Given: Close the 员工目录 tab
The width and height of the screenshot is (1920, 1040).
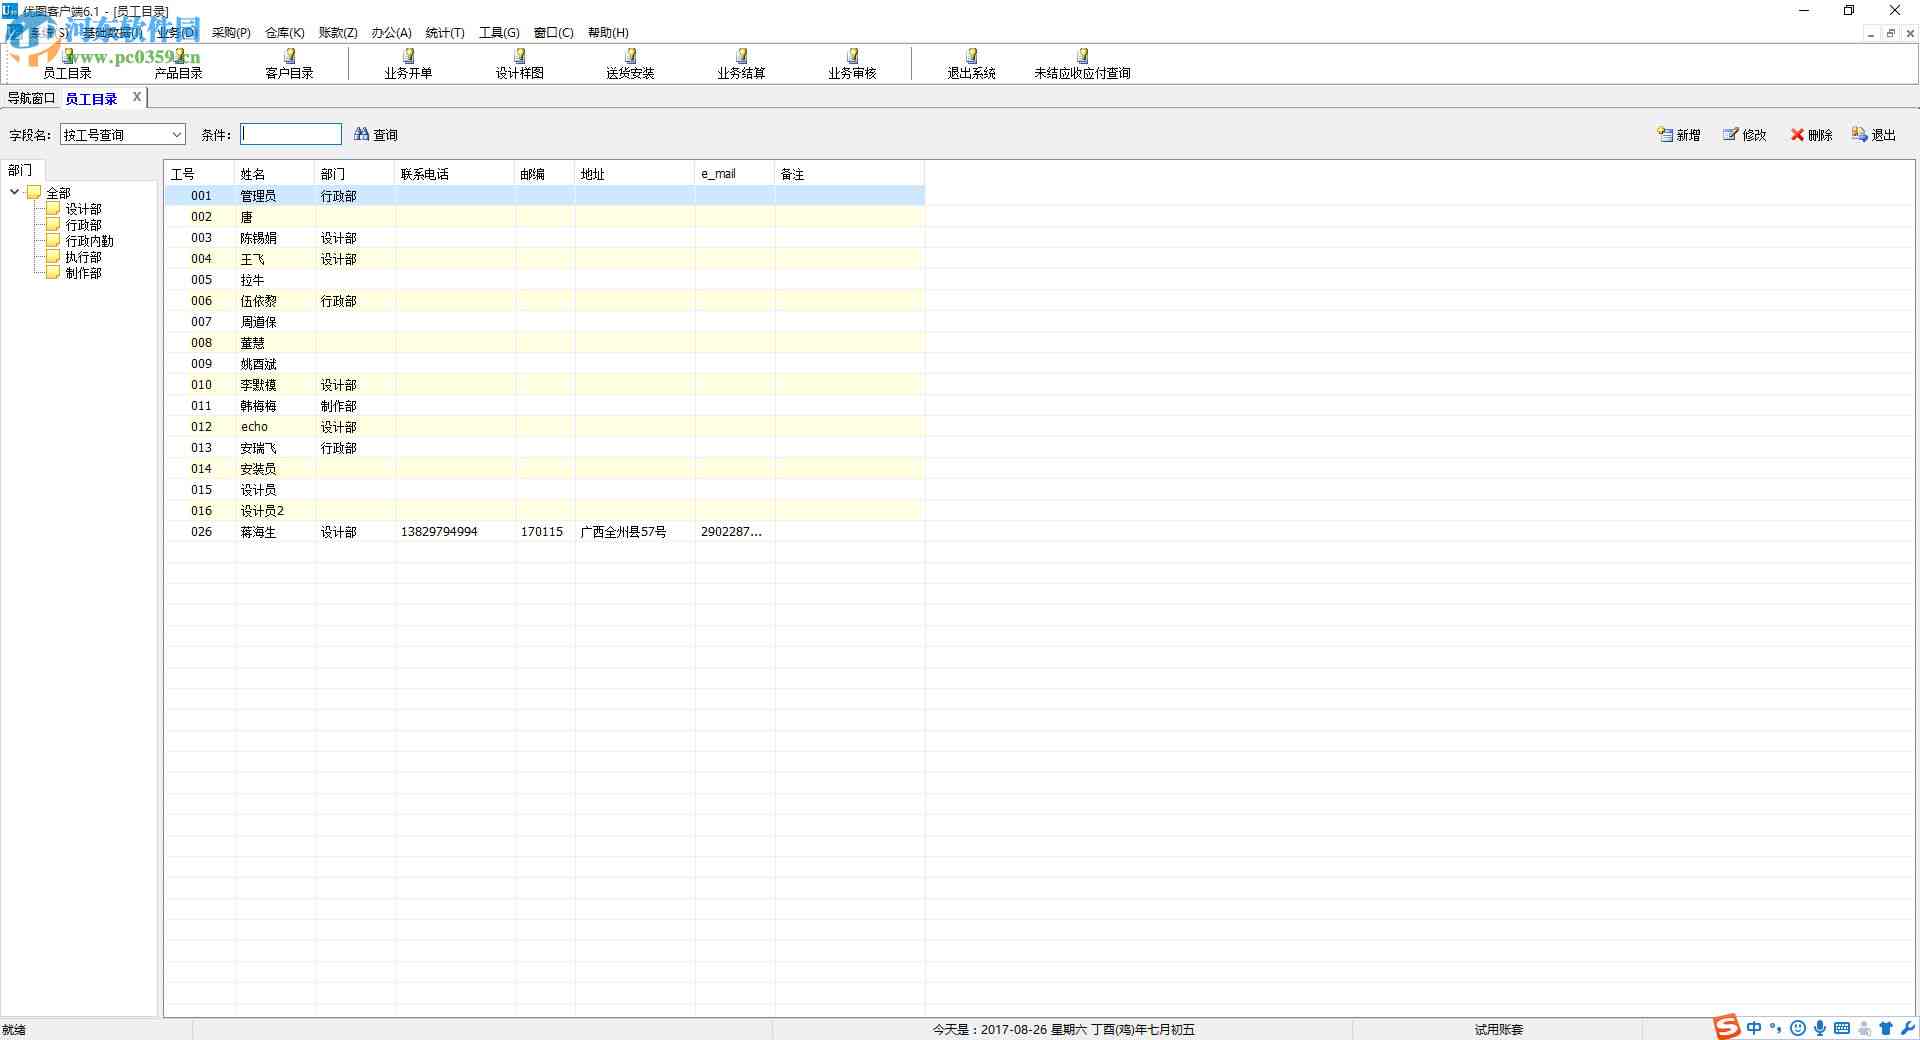Looking at the screenshot, I should pos(137,97).
